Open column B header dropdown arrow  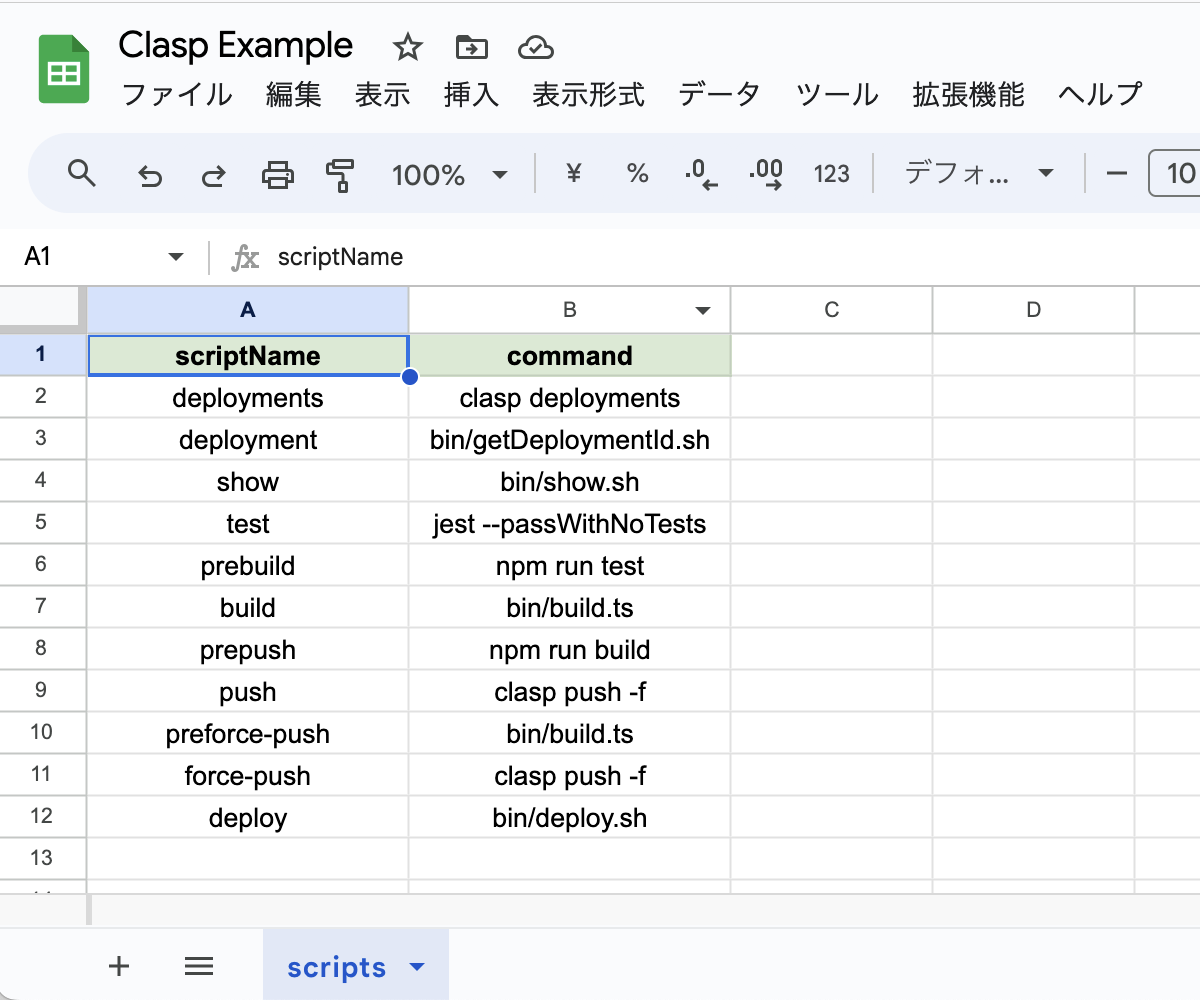pos(703,311)
